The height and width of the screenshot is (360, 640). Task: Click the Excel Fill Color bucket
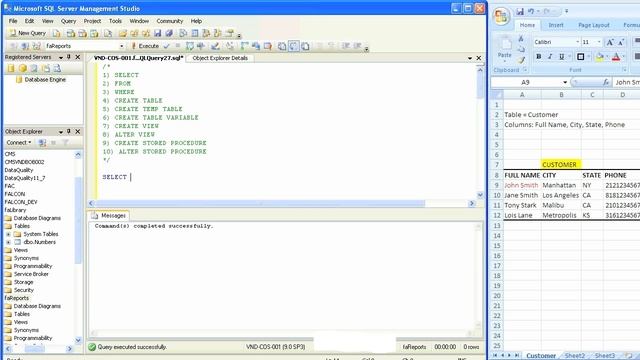(599, 57)
